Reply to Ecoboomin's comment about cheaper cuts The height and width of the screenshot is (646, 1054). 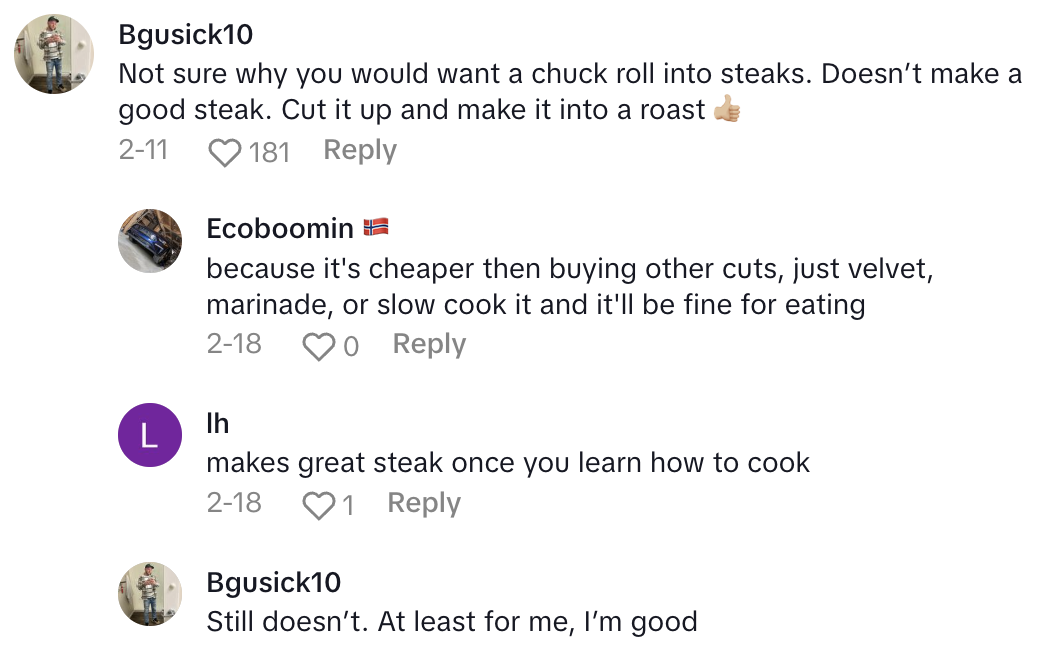point(429,344)
